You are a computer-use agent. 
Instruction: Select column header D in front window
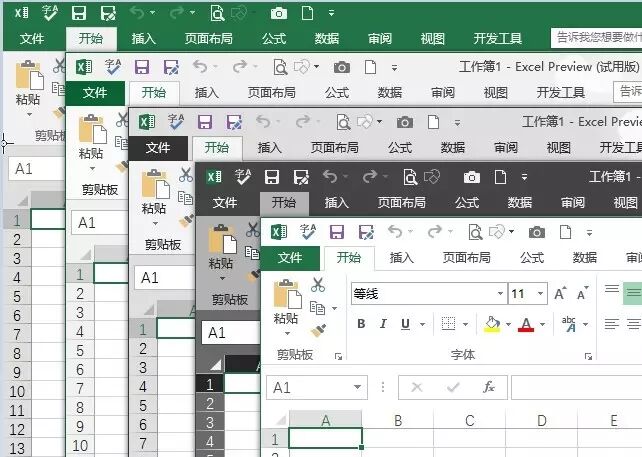tap(542, 421)
